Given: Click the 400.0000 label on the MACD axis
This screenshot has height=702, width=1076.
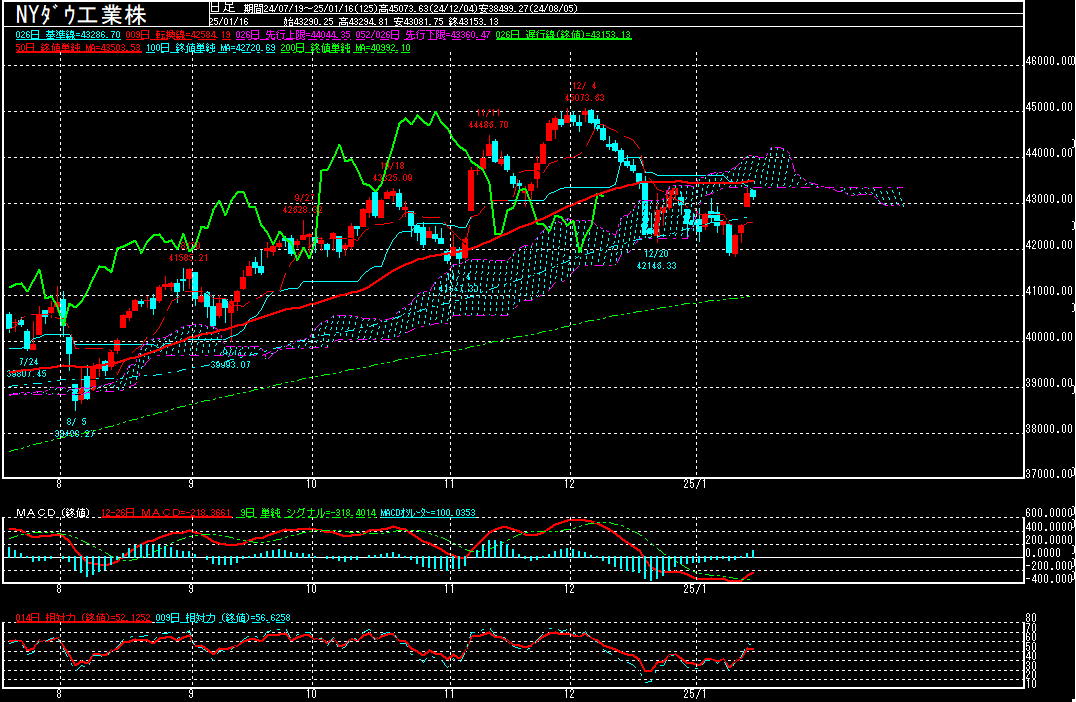Looking at the screenshot, I should [1050, 526].
